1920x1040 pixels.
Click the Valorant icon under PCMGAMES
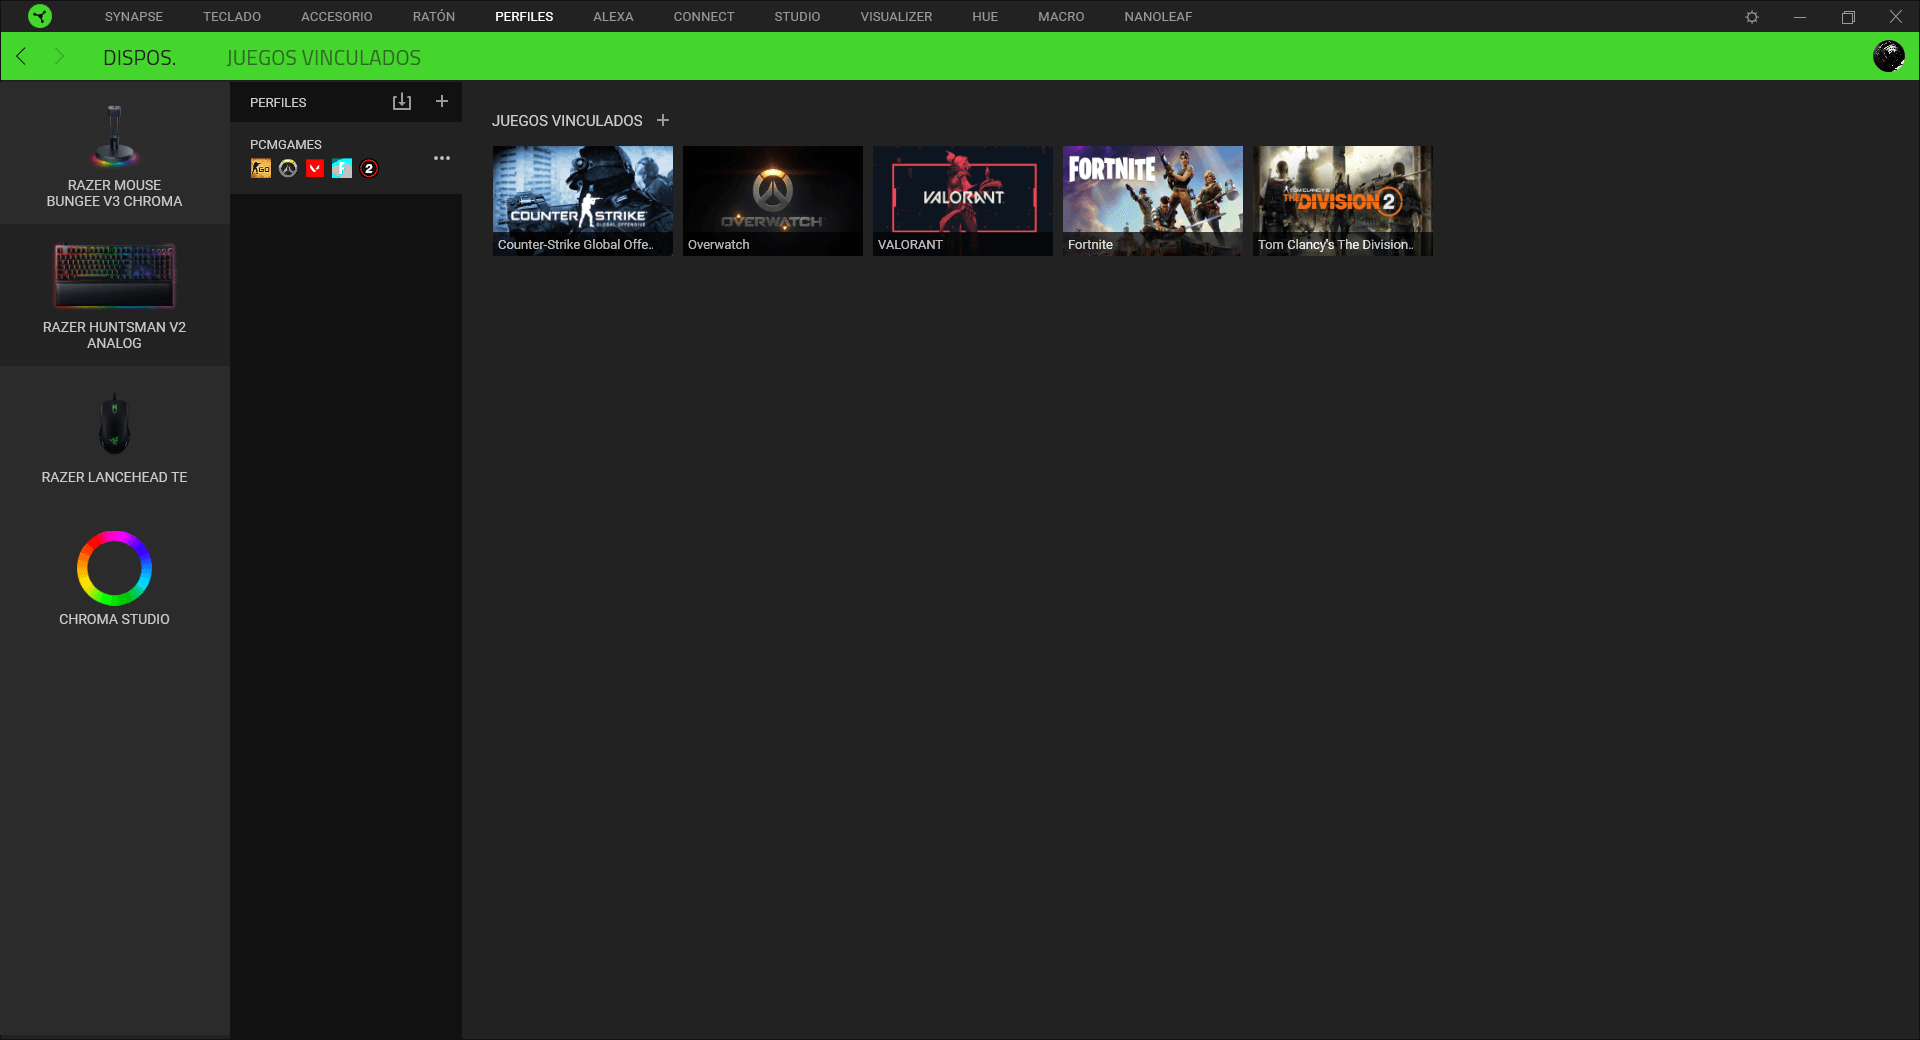click(x=315, y=169)
